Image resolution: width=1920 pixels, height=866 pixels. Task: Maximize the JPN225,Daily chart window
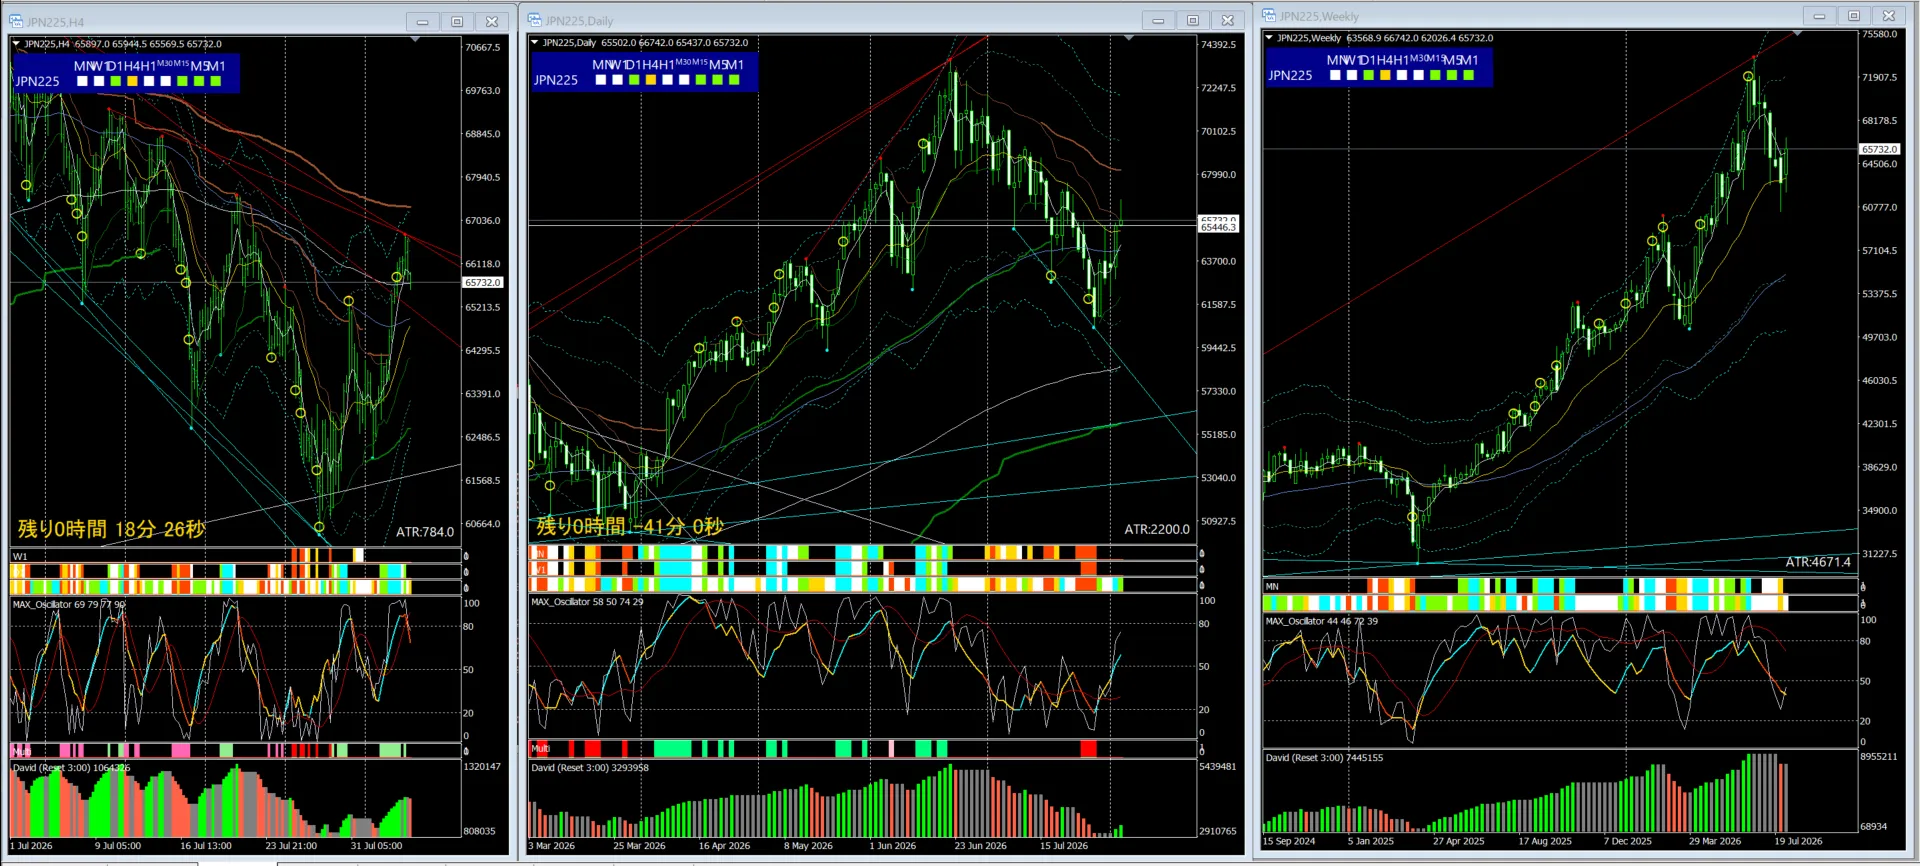[1193, 20]
